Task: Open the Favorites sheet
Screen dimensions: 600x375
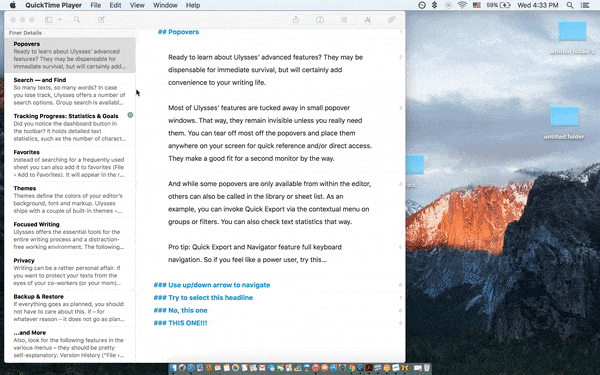Action: pos(70,163)
